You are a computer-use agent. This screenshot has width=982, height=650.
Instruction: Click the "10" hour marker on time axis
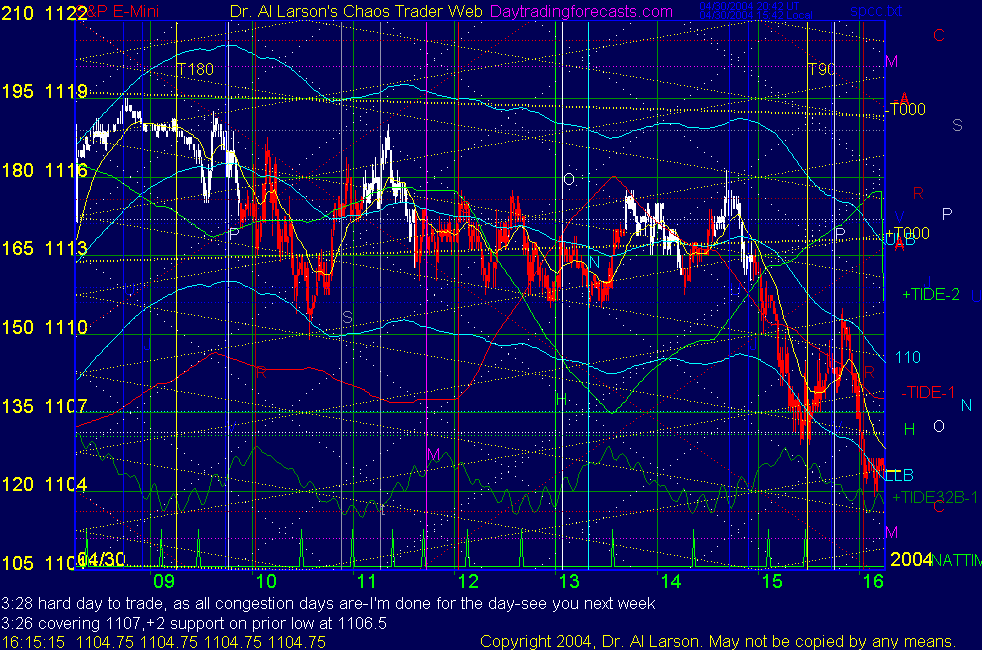[x=266, y=582]
